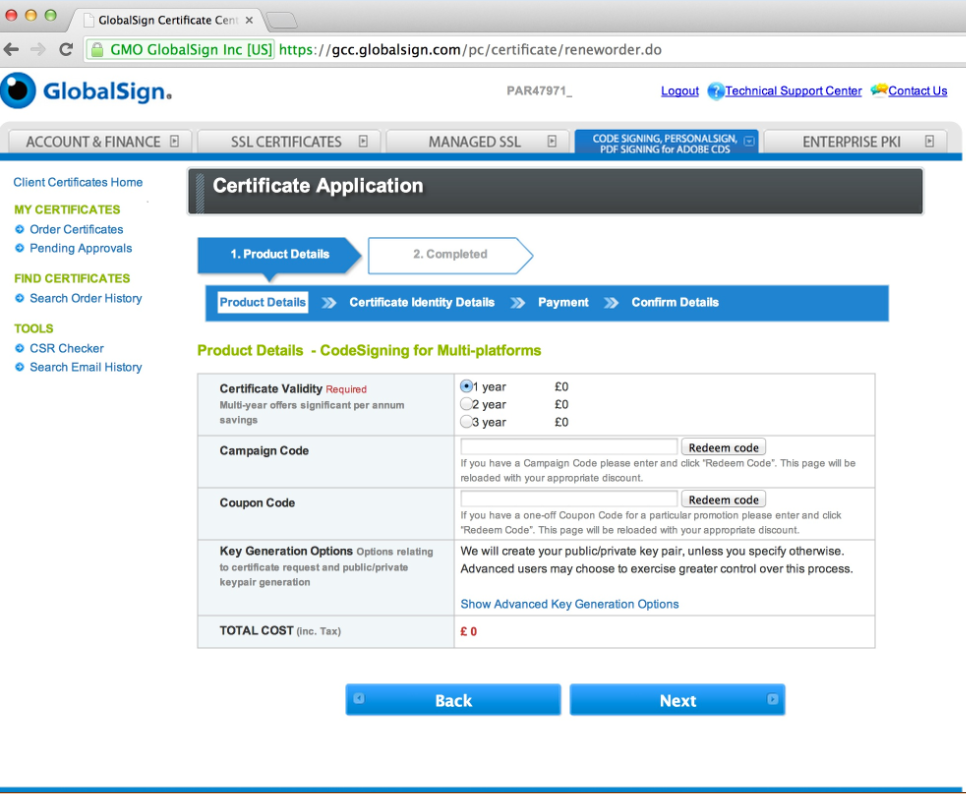Screen dimensions: 966x794
Task: Click the Campaign Code text field
Action: pos(569,447)
